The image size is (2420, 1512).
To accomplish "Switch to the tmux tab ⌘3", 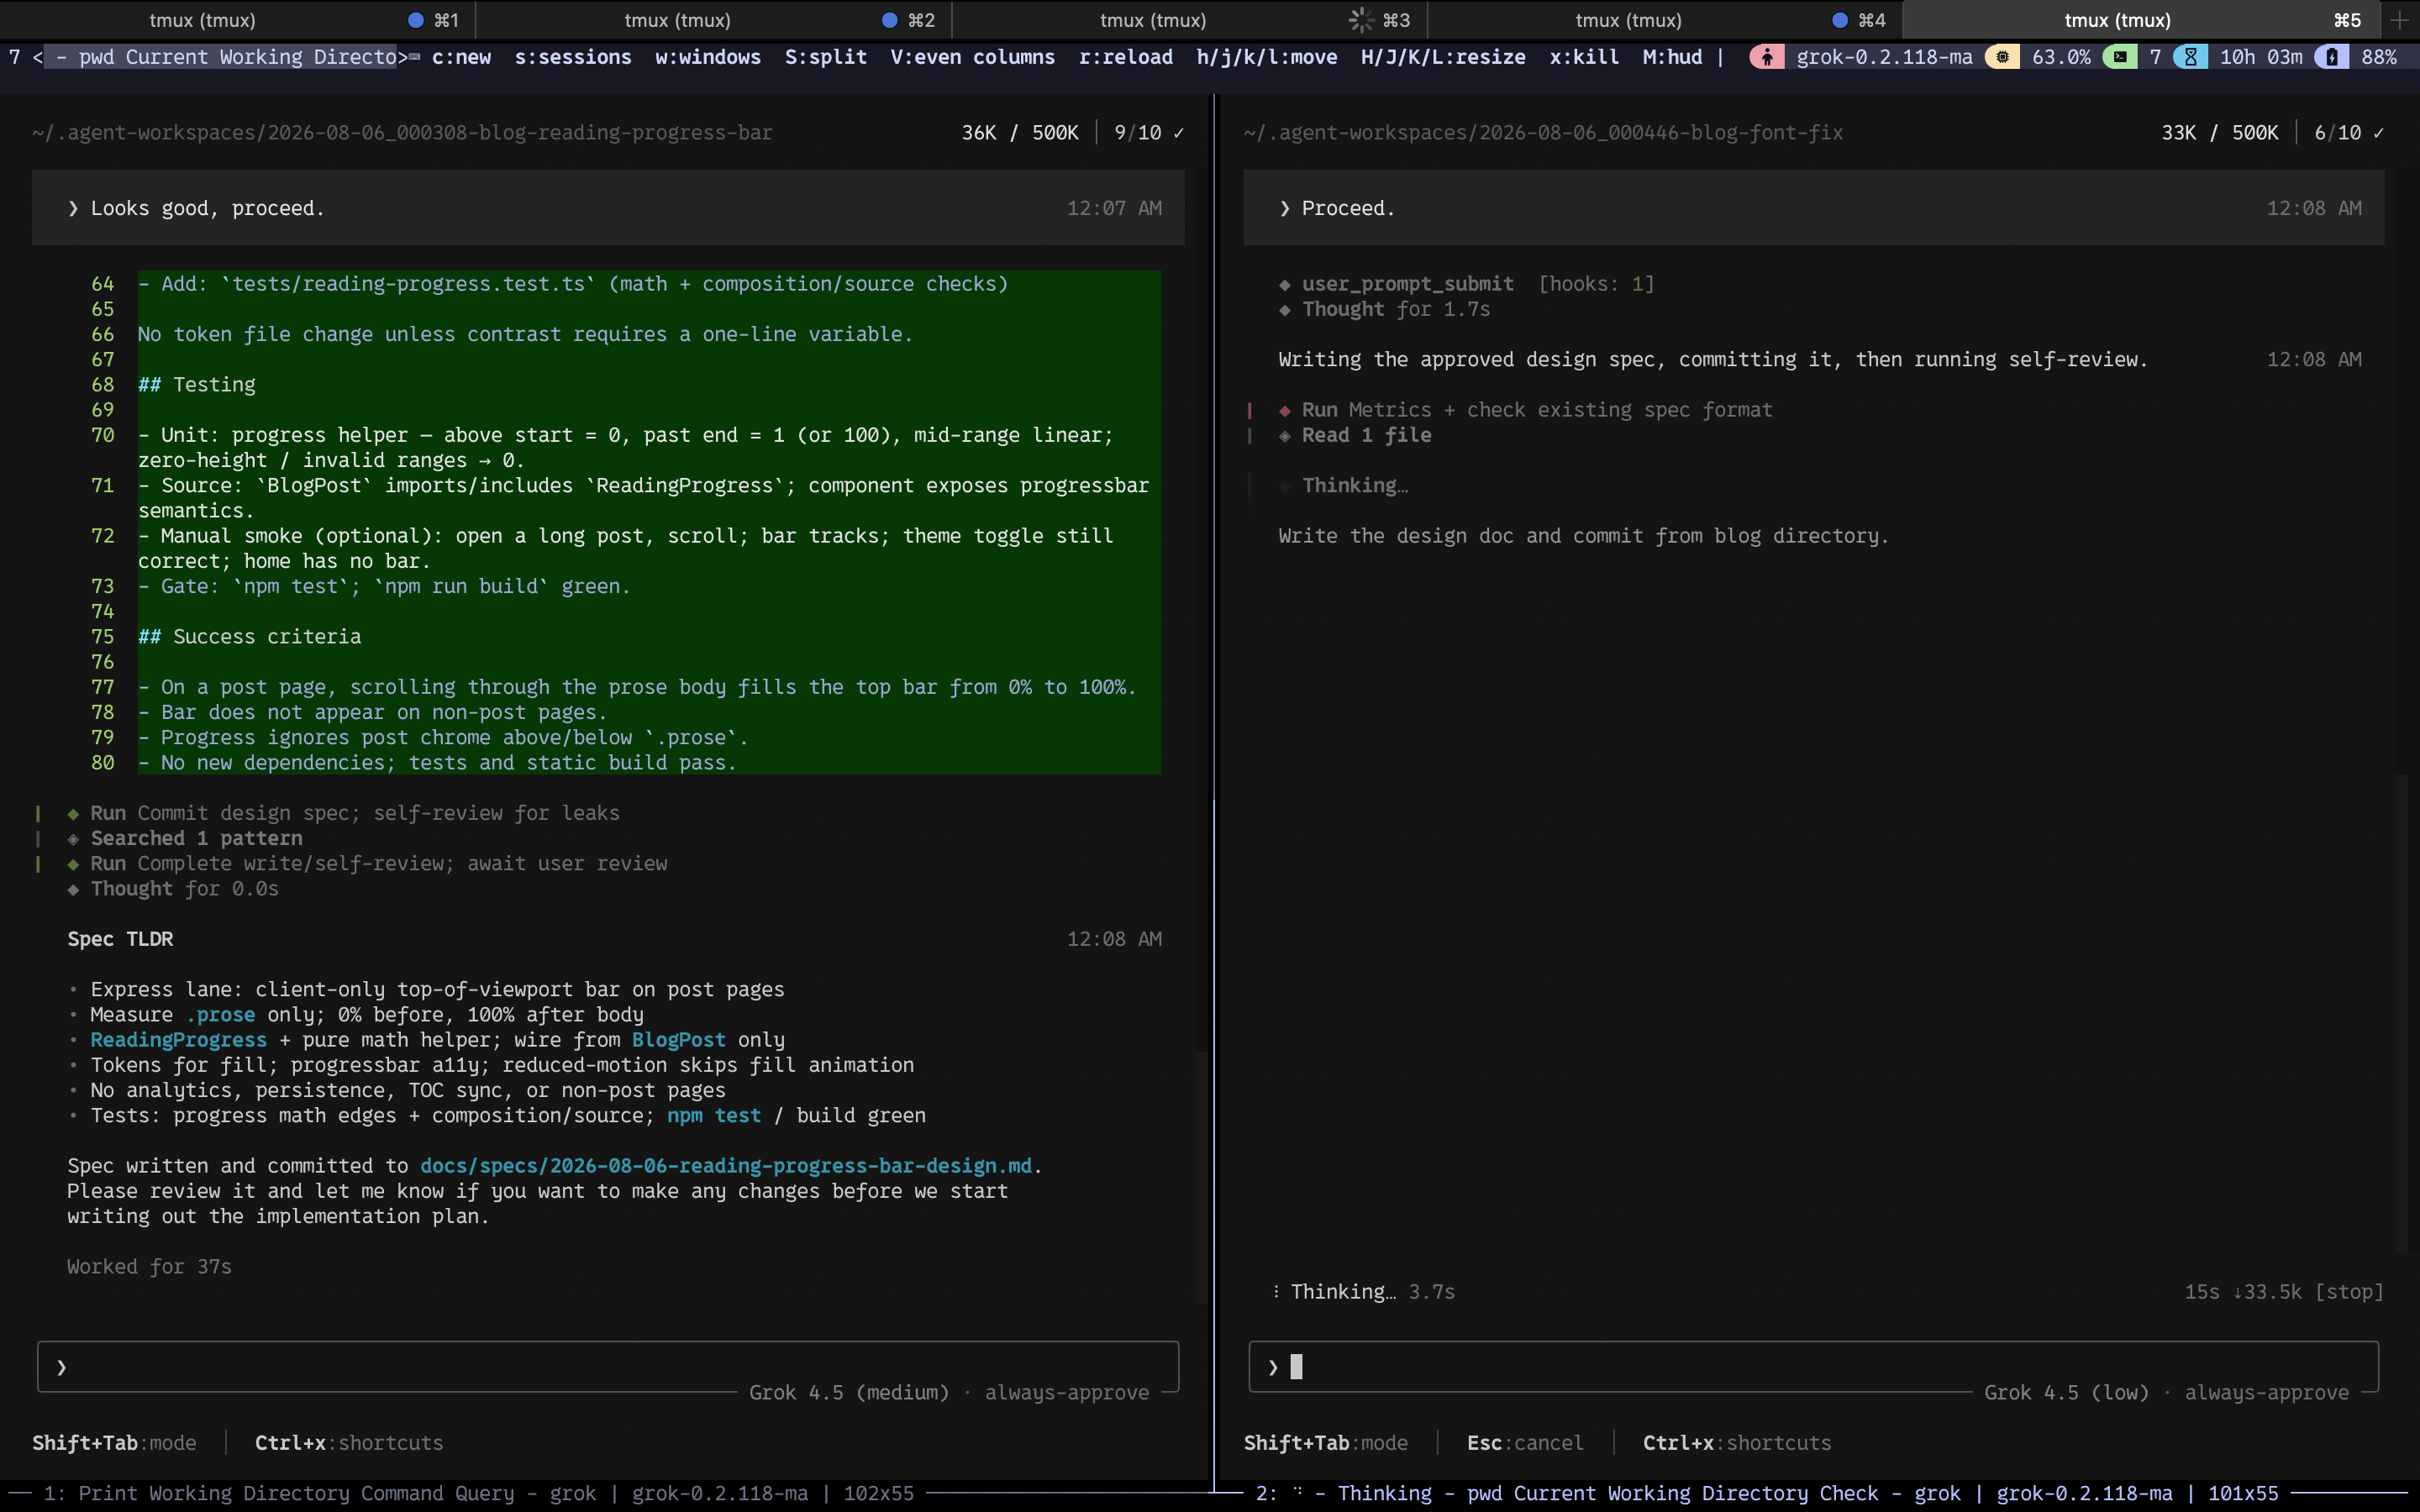I will [x=1189, y=20].
